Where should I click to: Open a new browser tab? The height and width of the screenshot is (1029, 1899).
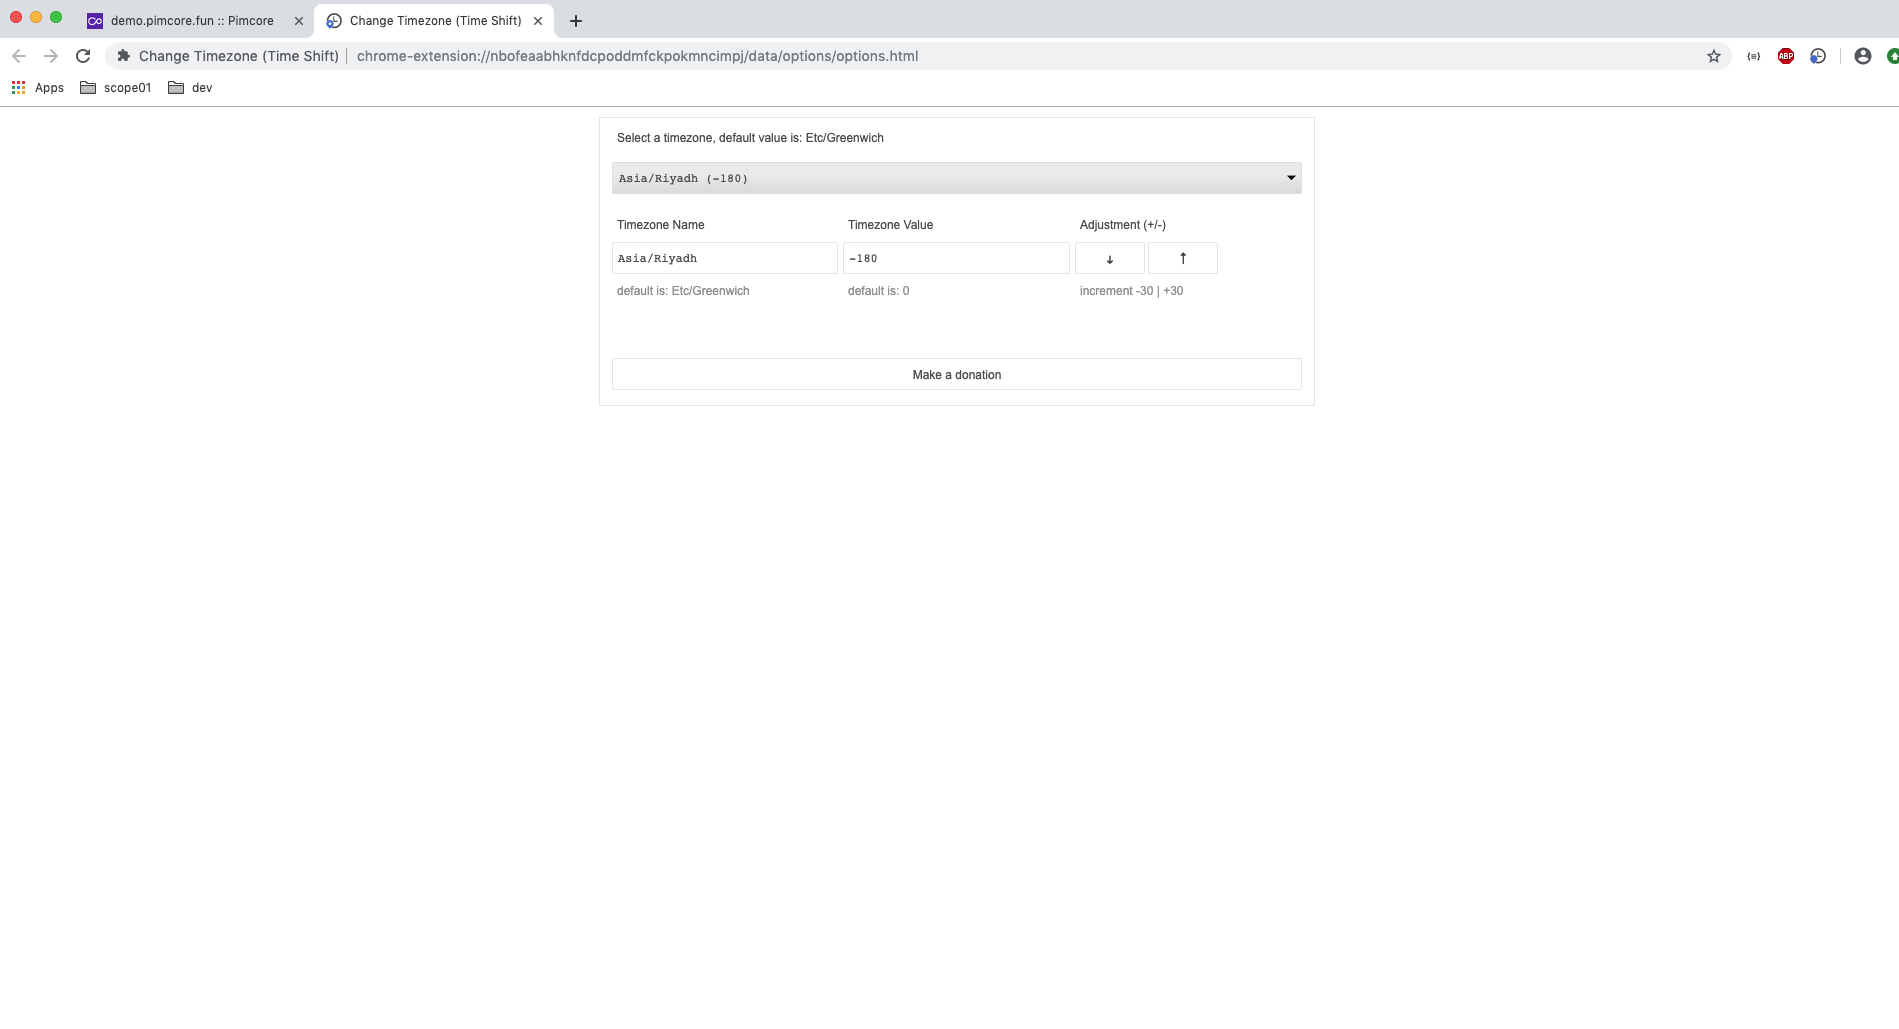point(576,21)
